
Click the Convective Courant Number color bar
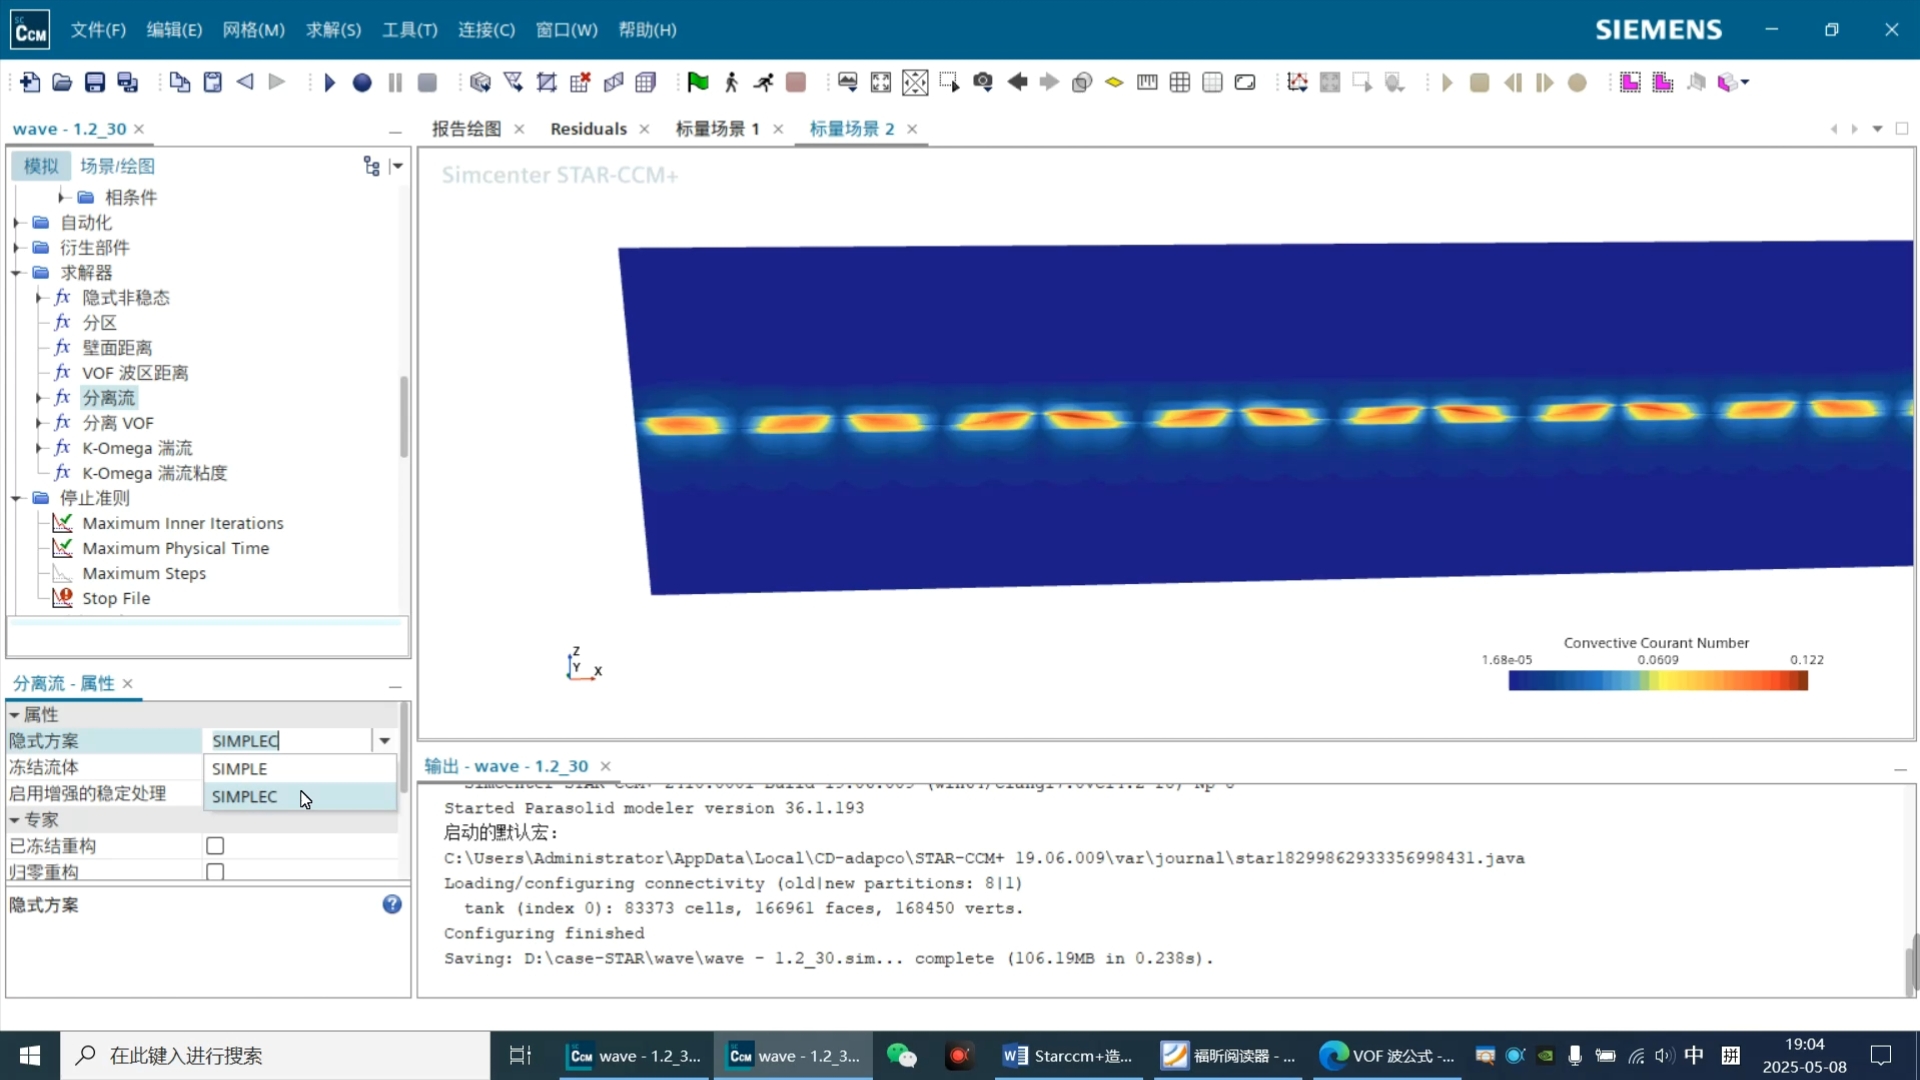click(1658, 681)
